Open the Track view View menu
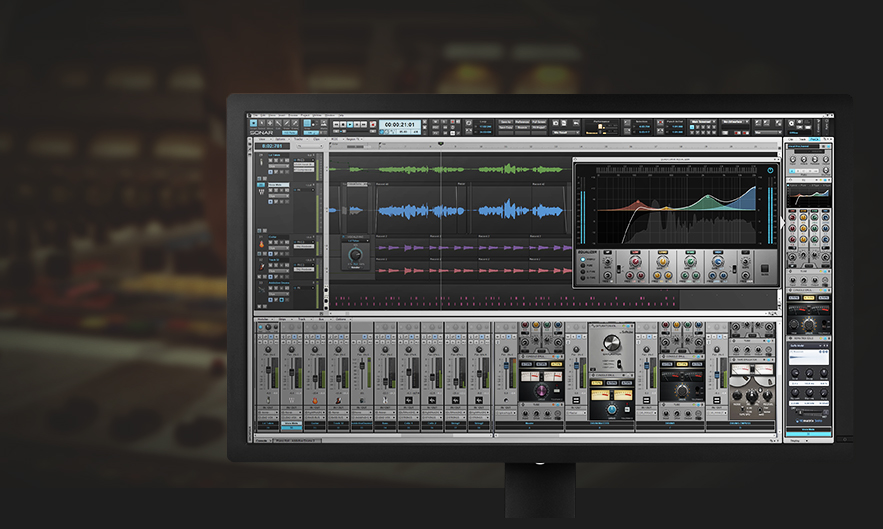The height and width of the screenshot is (529, 883). [x=262, y=139]
